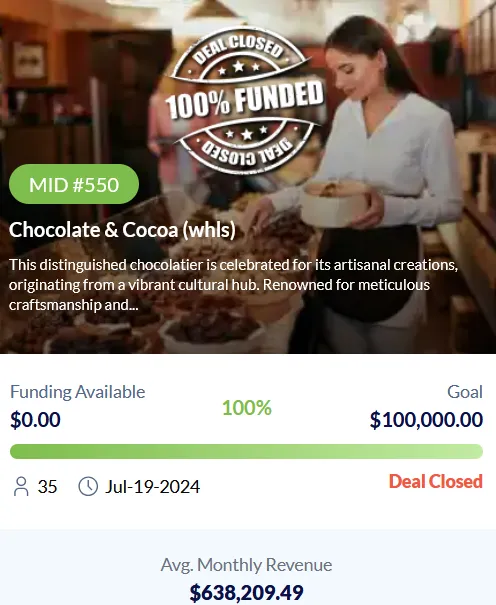
Task: Click the Avg. Monthly Revenue heading
Action: tap(246, 565)
